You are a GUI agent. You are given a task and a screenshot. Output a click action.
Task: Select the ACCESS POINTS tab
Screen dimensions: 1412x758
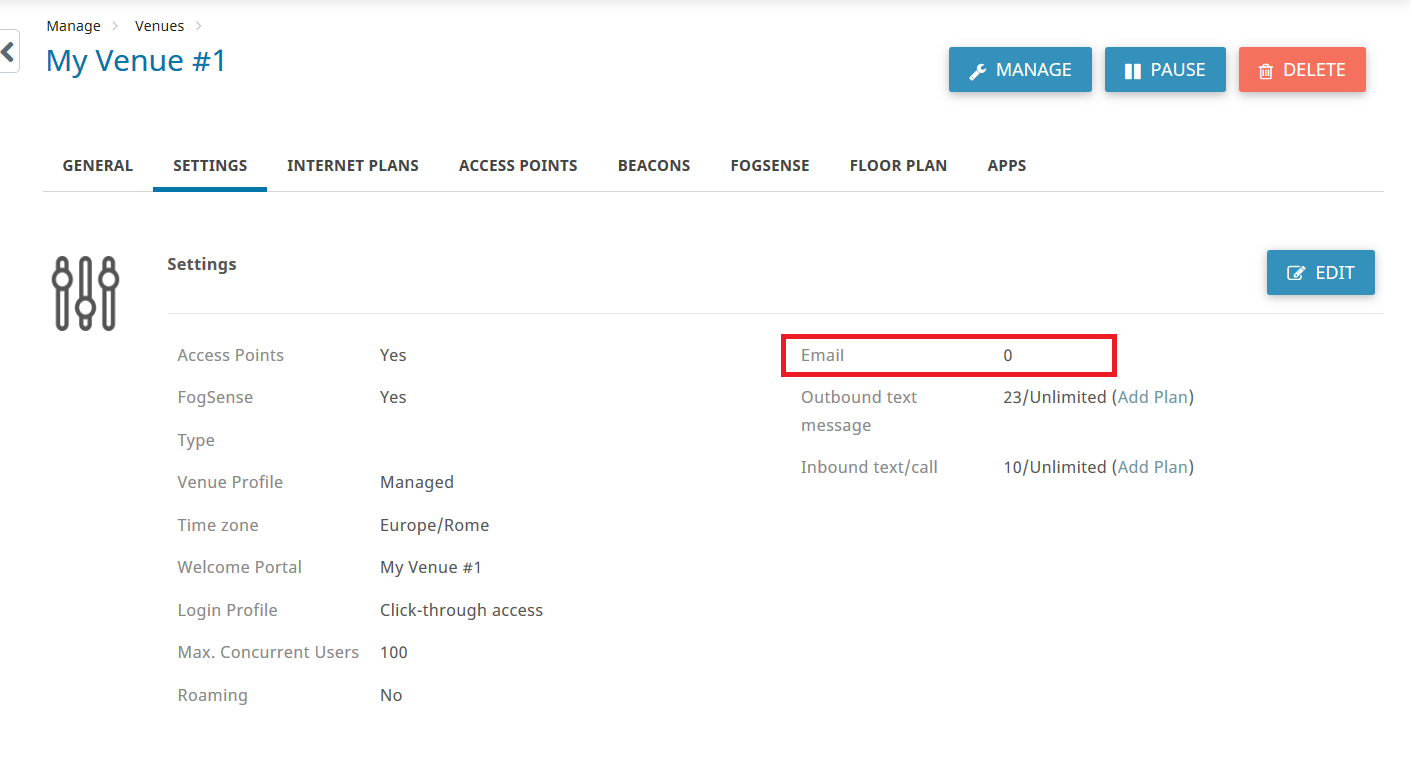point(518,165)
